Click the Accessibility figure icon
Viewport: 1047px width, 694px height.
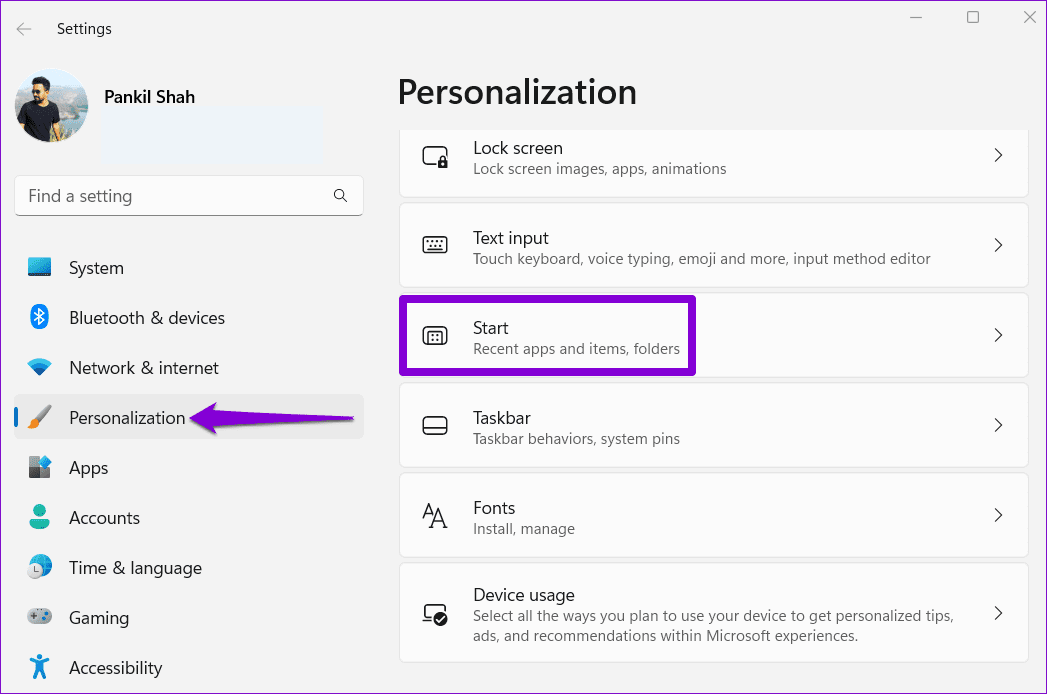pos(39,667)
